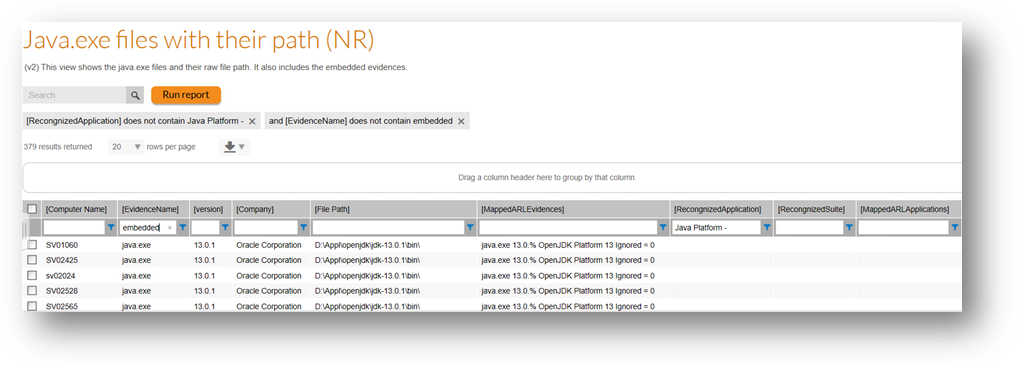Click the File Path filter text box

click(389, 228)
